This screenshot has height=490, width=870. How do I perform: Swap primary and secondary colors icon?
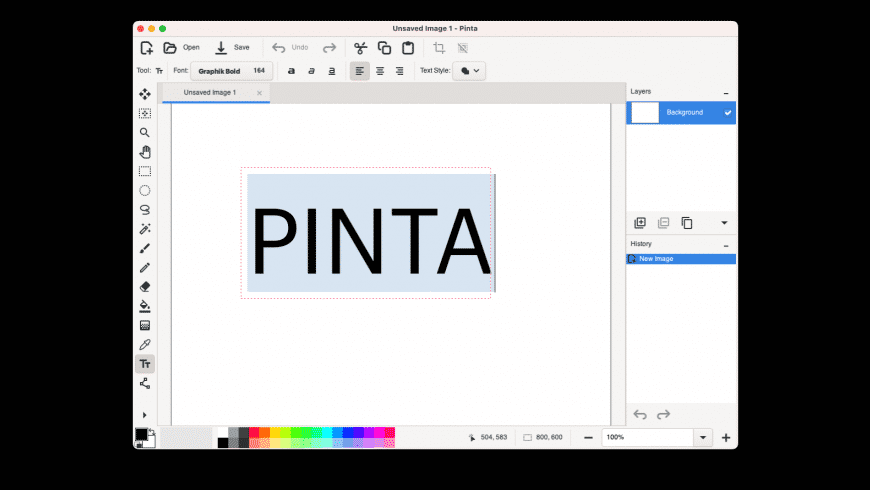coord(151,431)
